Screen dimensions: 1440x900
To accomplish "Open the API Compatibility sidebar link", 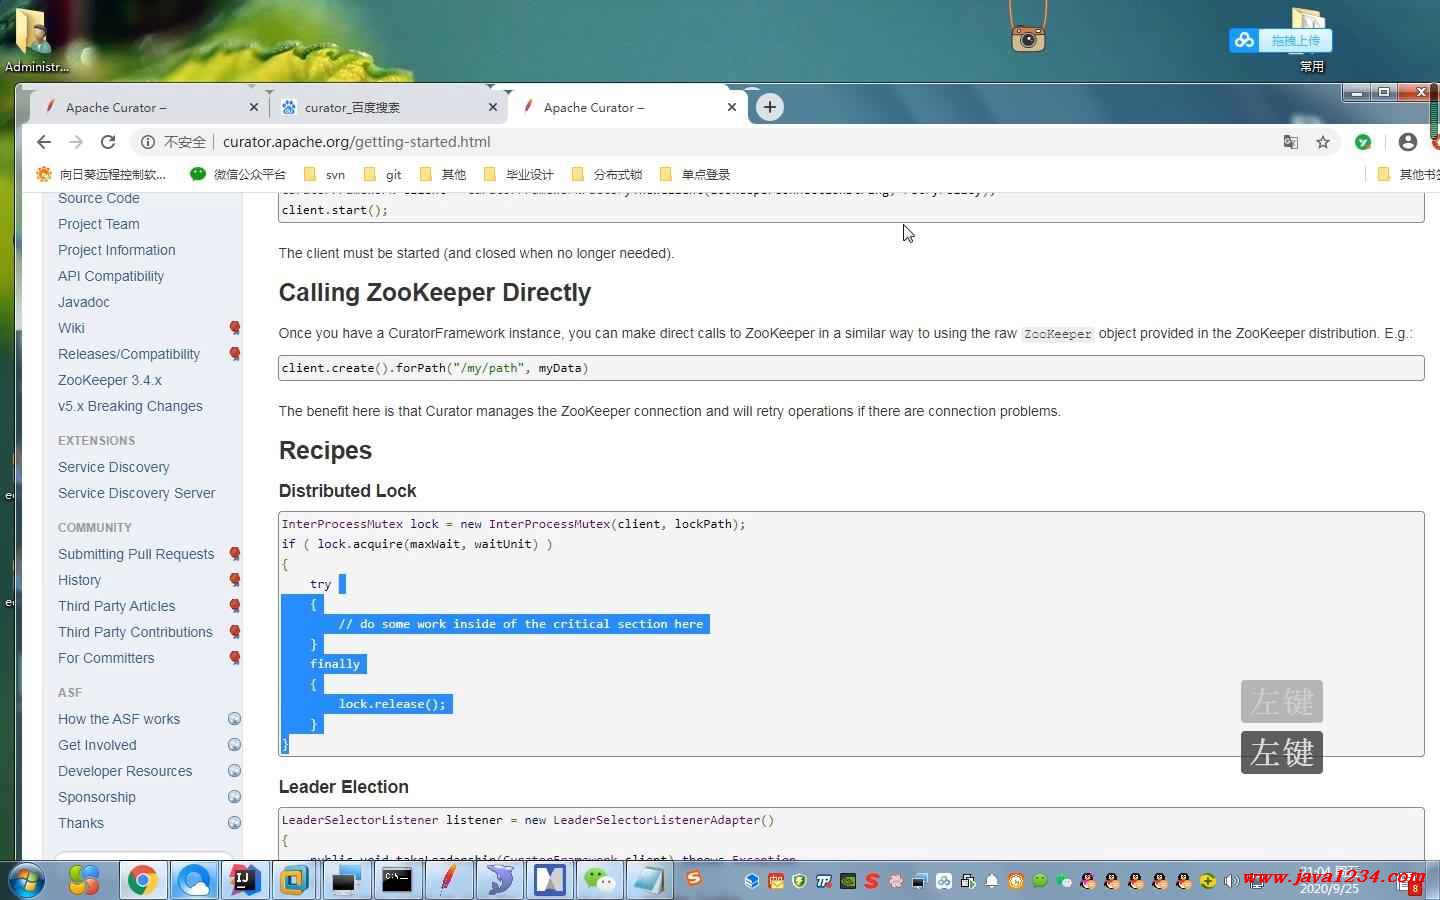I will pyautogui.click(x=111, y=276).
